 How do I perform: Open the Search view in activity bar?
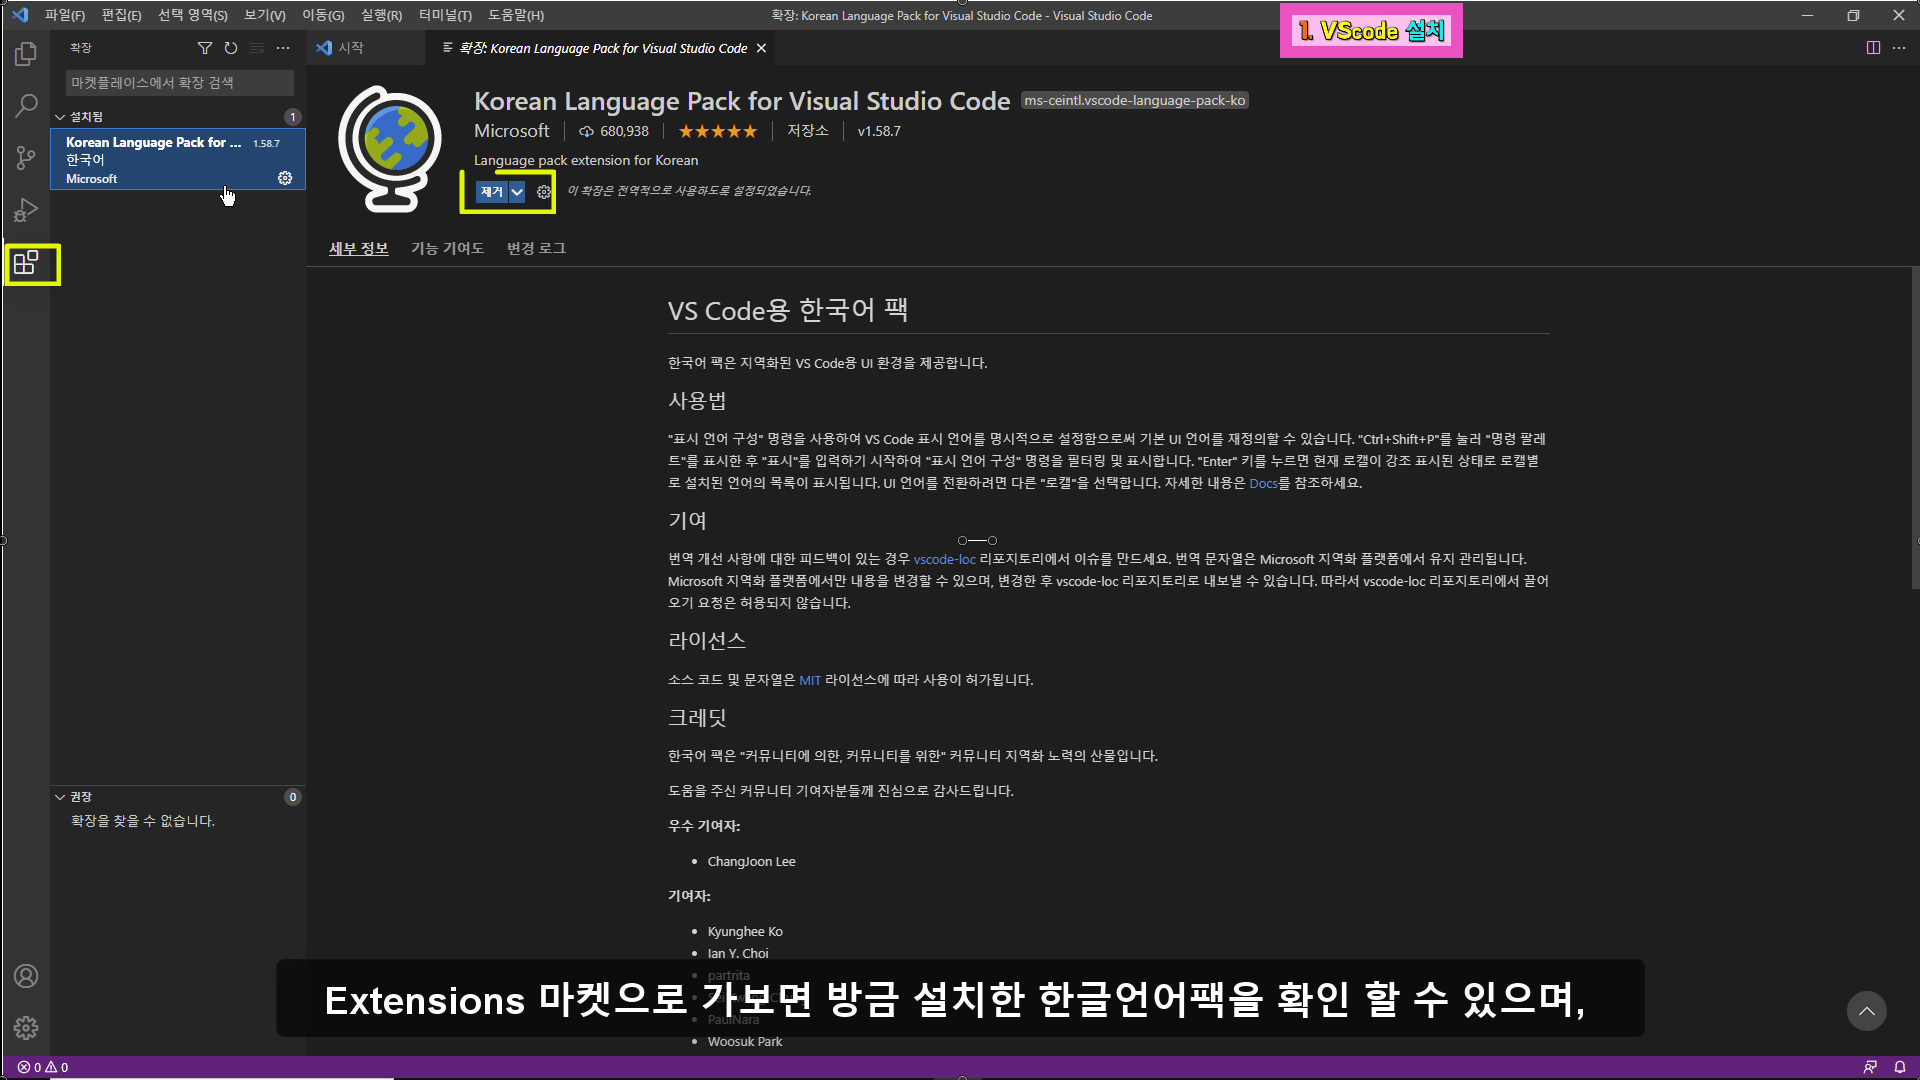[x=26, y=106]
